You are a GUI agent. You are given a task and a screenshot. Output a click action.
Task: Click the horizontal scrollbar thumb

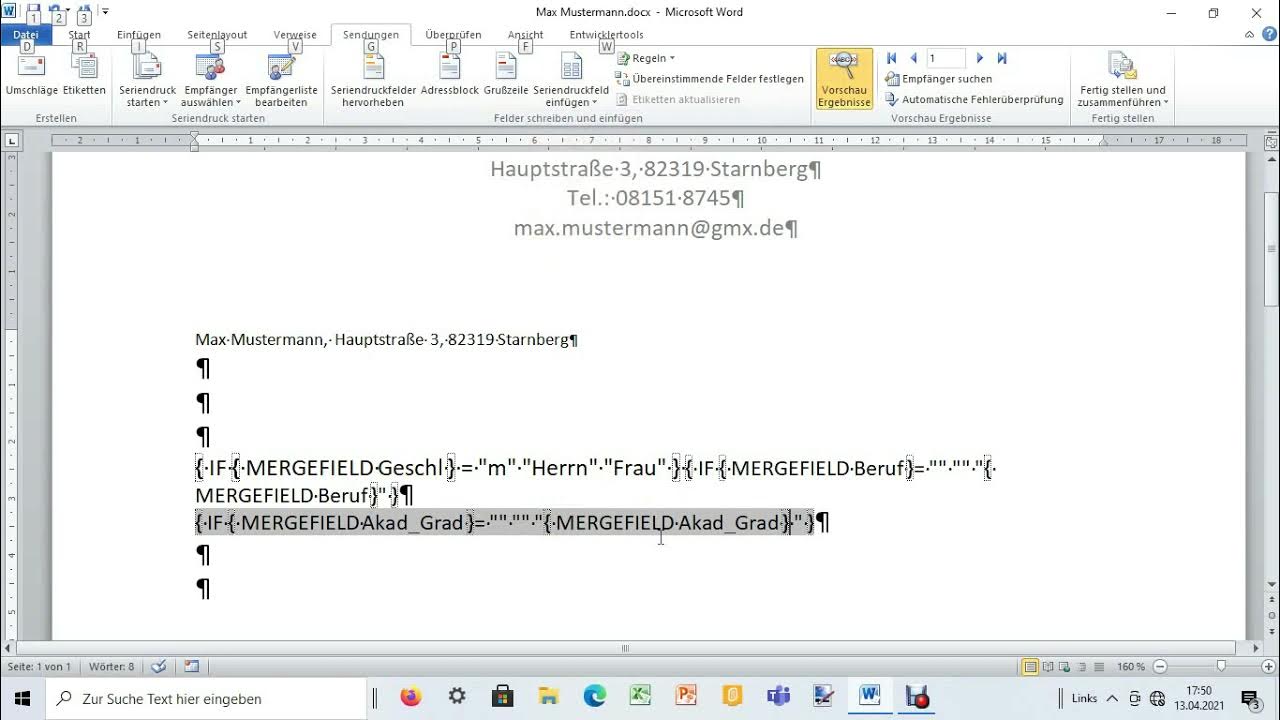[625, 648]
